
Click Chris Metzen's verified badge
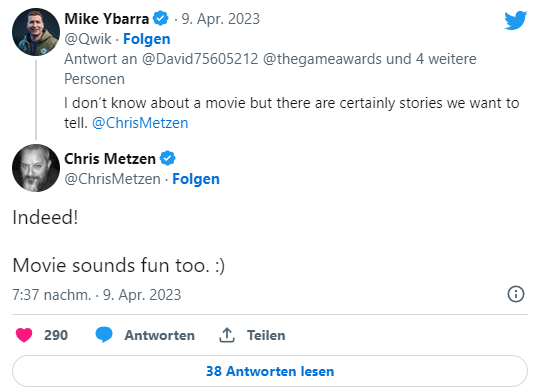(167, 159)
